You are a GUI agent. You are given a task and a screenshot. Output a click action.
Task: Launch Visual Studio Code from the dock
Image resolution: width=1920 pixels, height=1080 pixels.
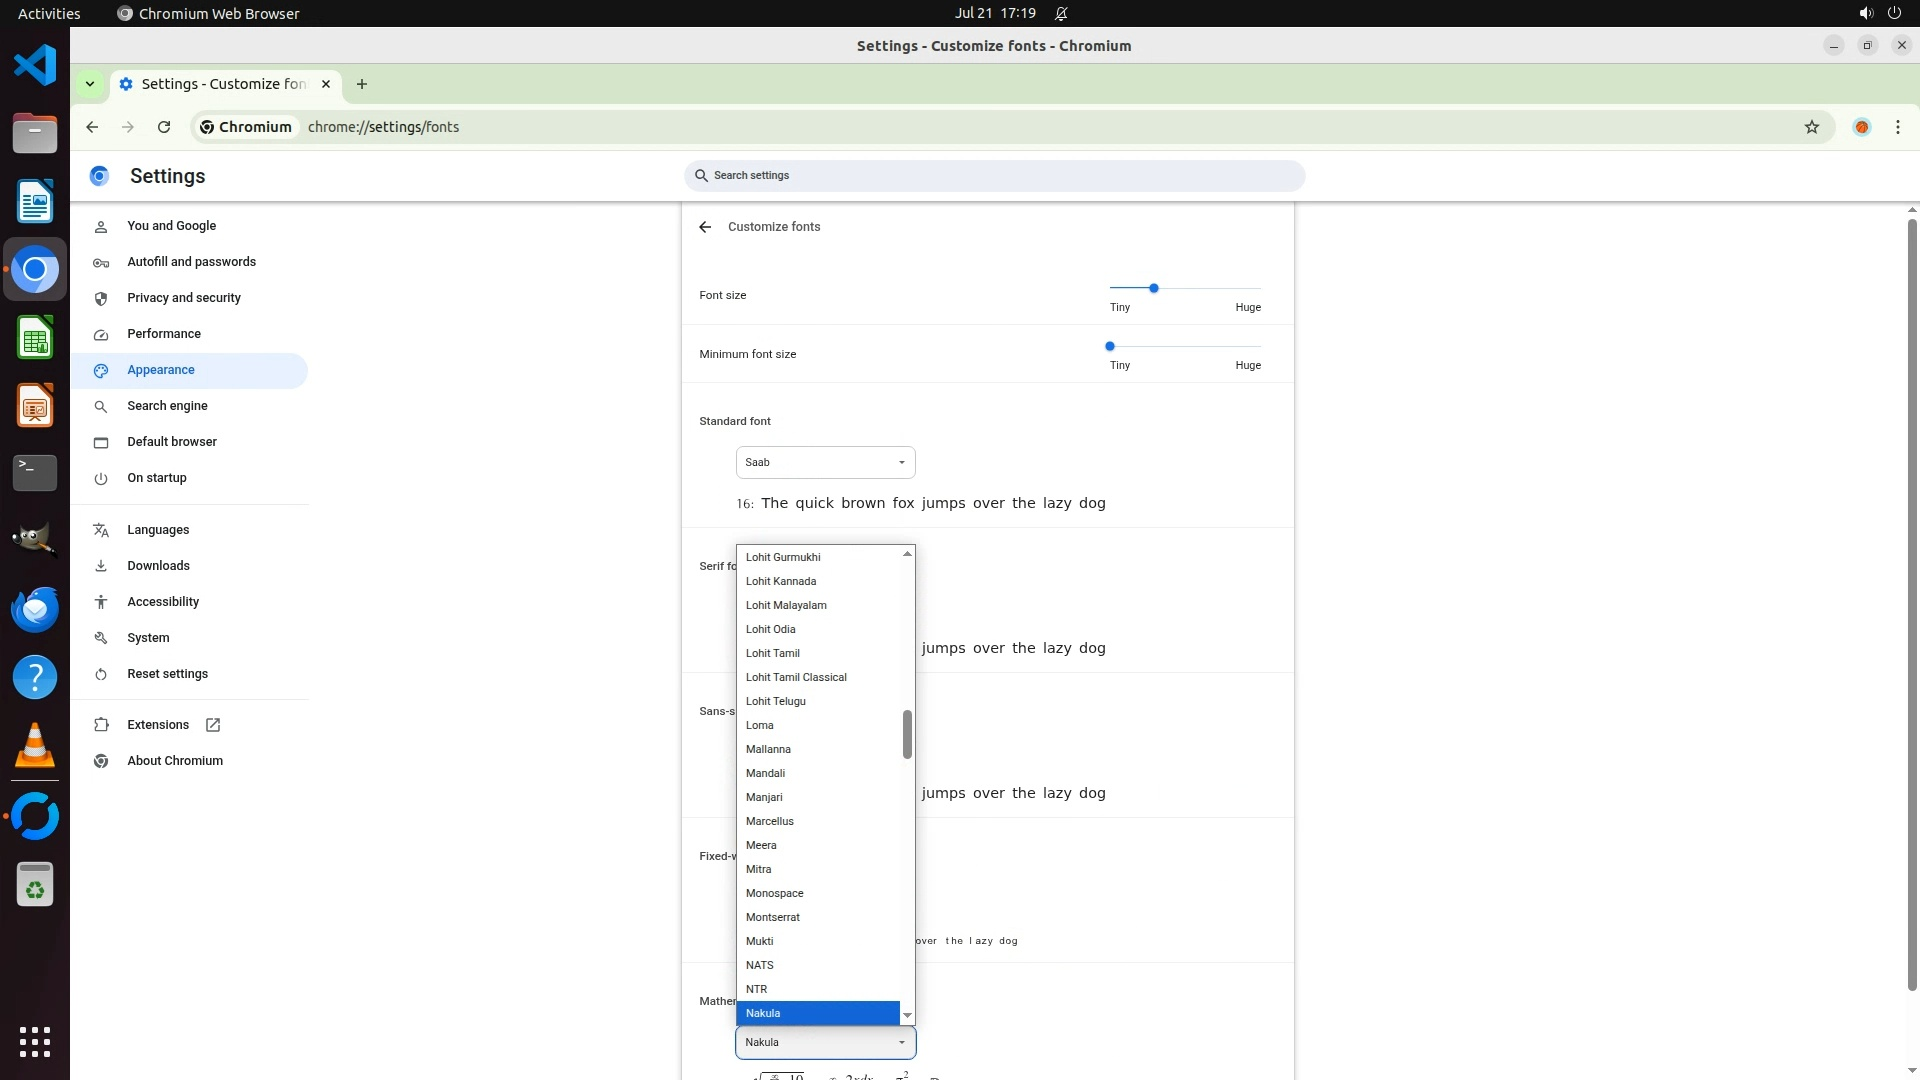(x=35, y=66)
